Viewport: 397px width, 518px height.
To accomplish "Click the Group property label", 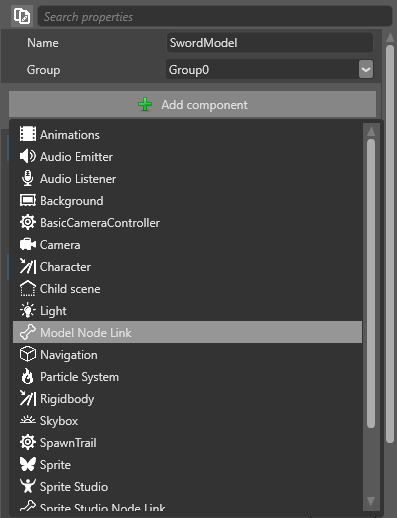I will (43, 70).
